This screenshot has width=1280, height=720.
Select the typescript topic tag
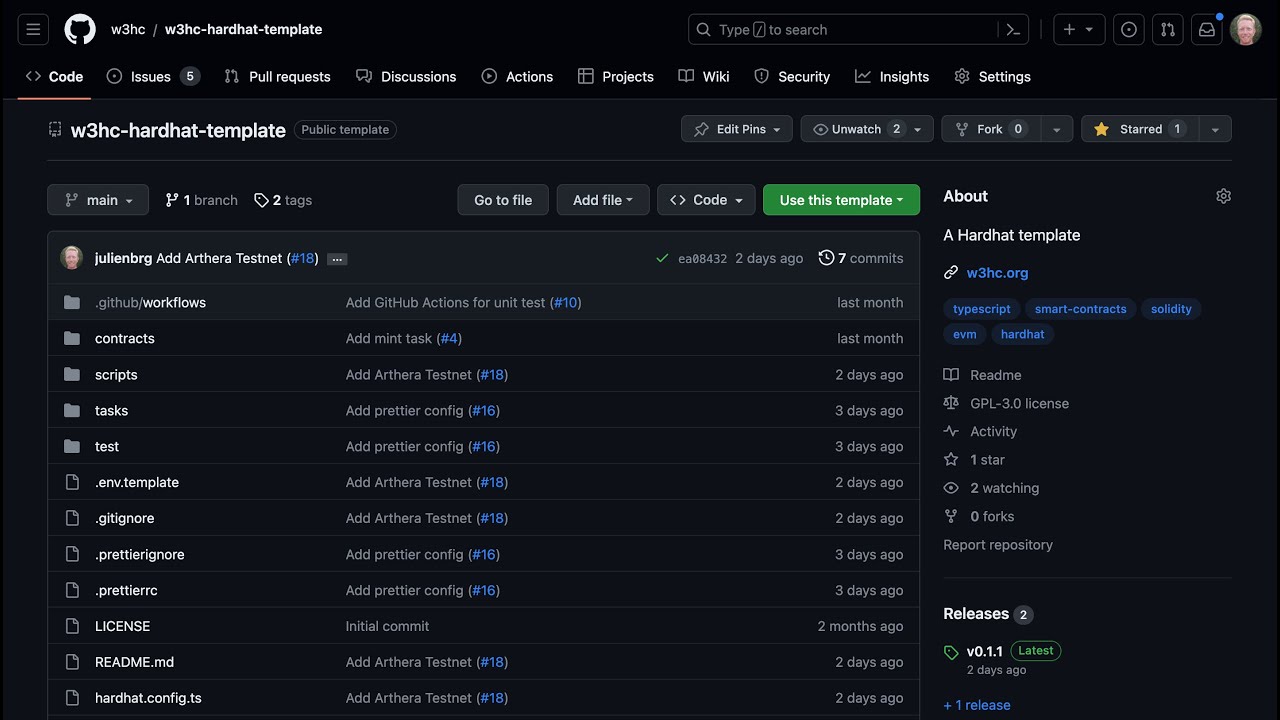[981, 309]
